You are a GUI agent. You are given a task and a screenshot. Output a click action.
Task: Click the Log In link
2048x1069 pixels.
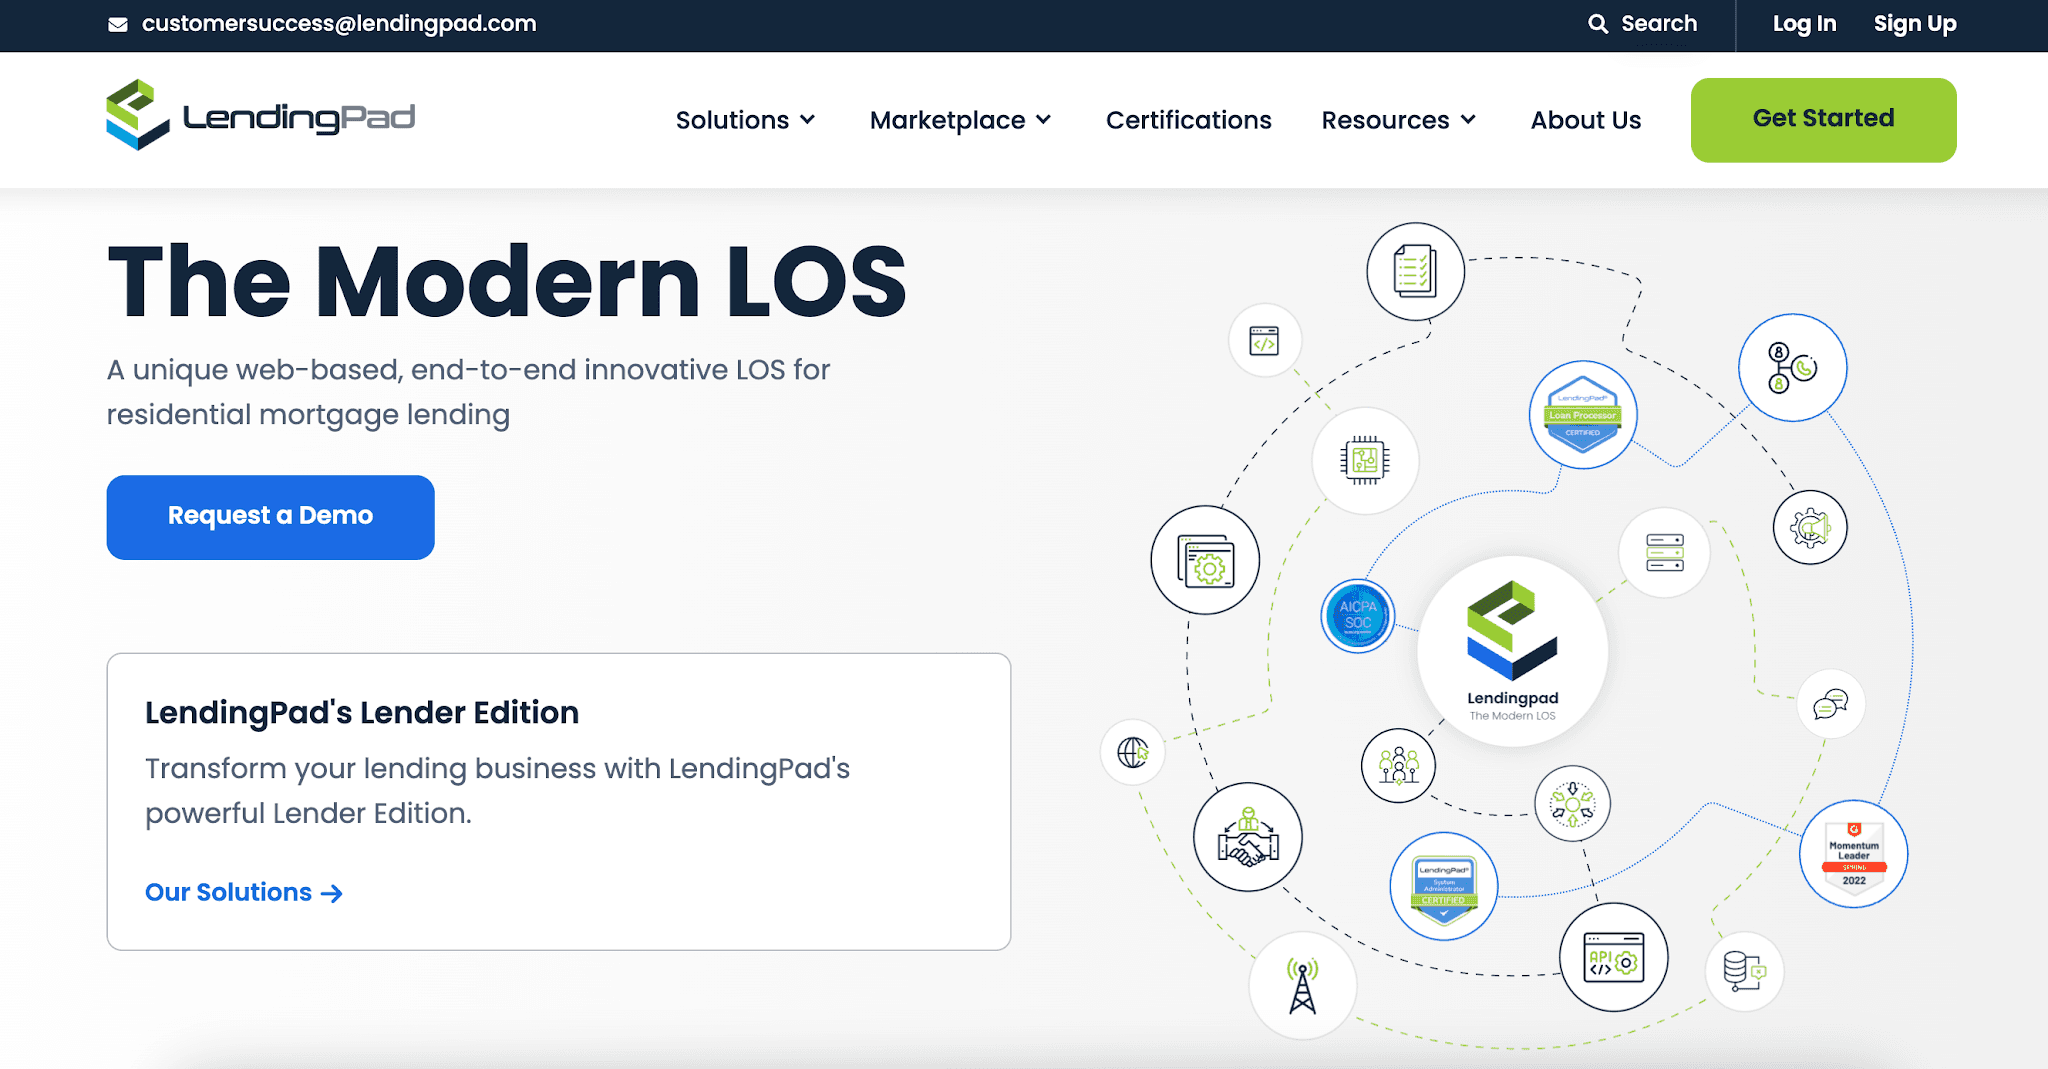click(x=1804, y=24)
